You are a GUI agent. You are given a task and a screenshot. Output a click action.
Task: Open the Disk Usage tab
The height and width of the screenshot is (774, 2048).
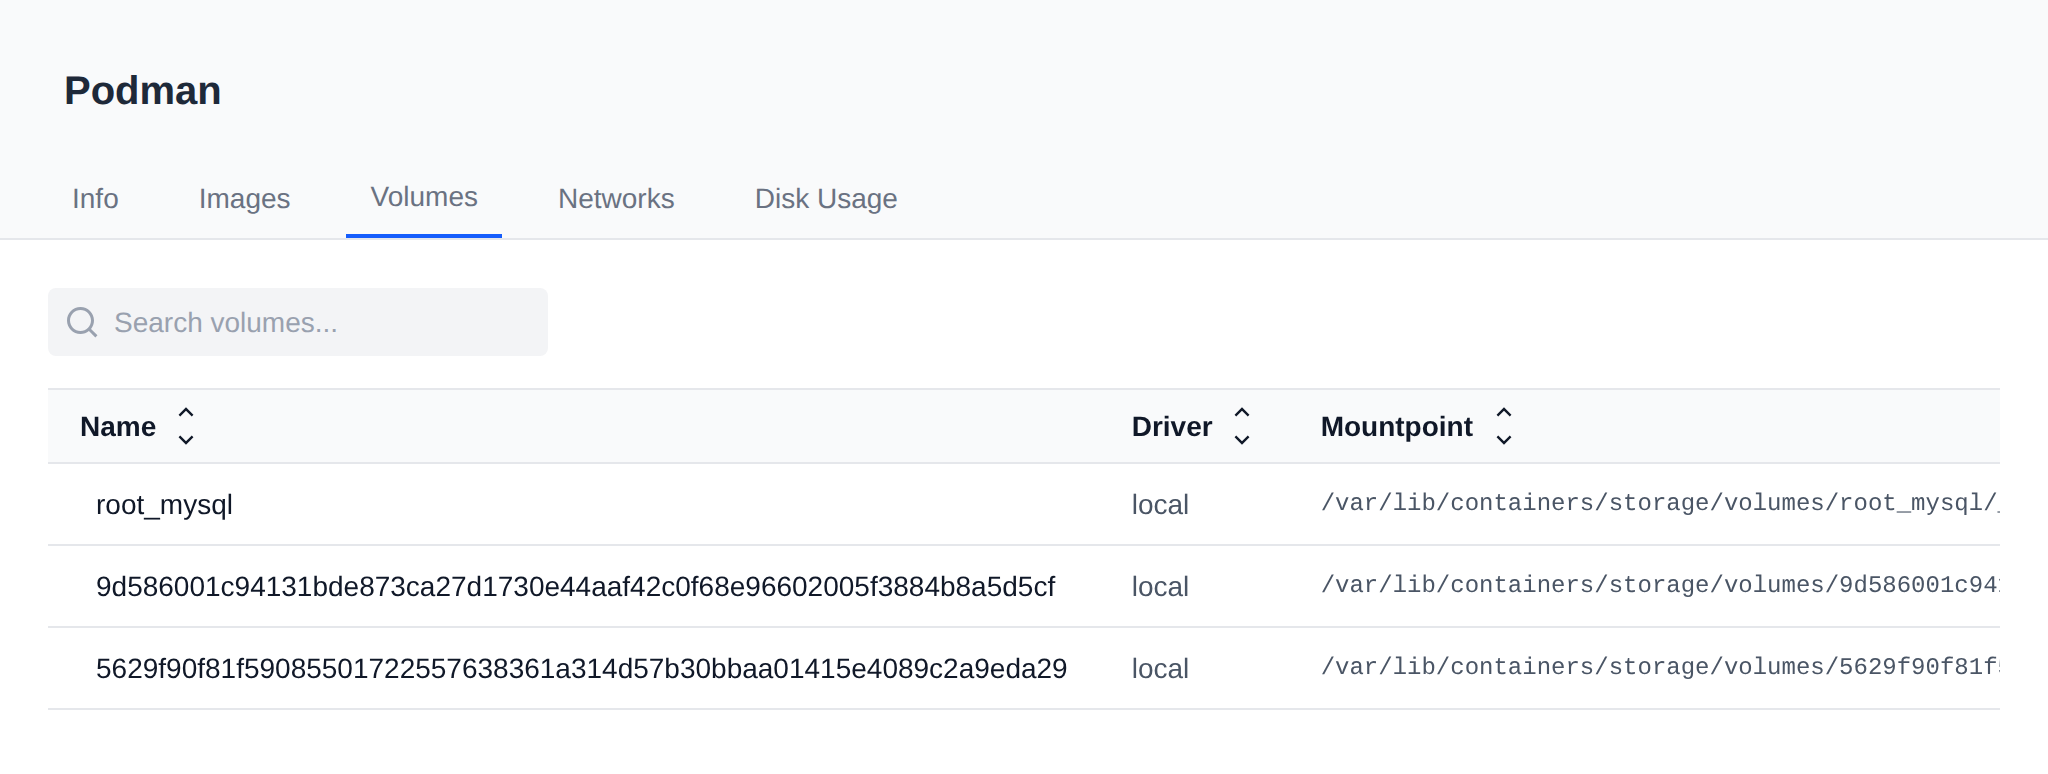[x=826, y=198]
